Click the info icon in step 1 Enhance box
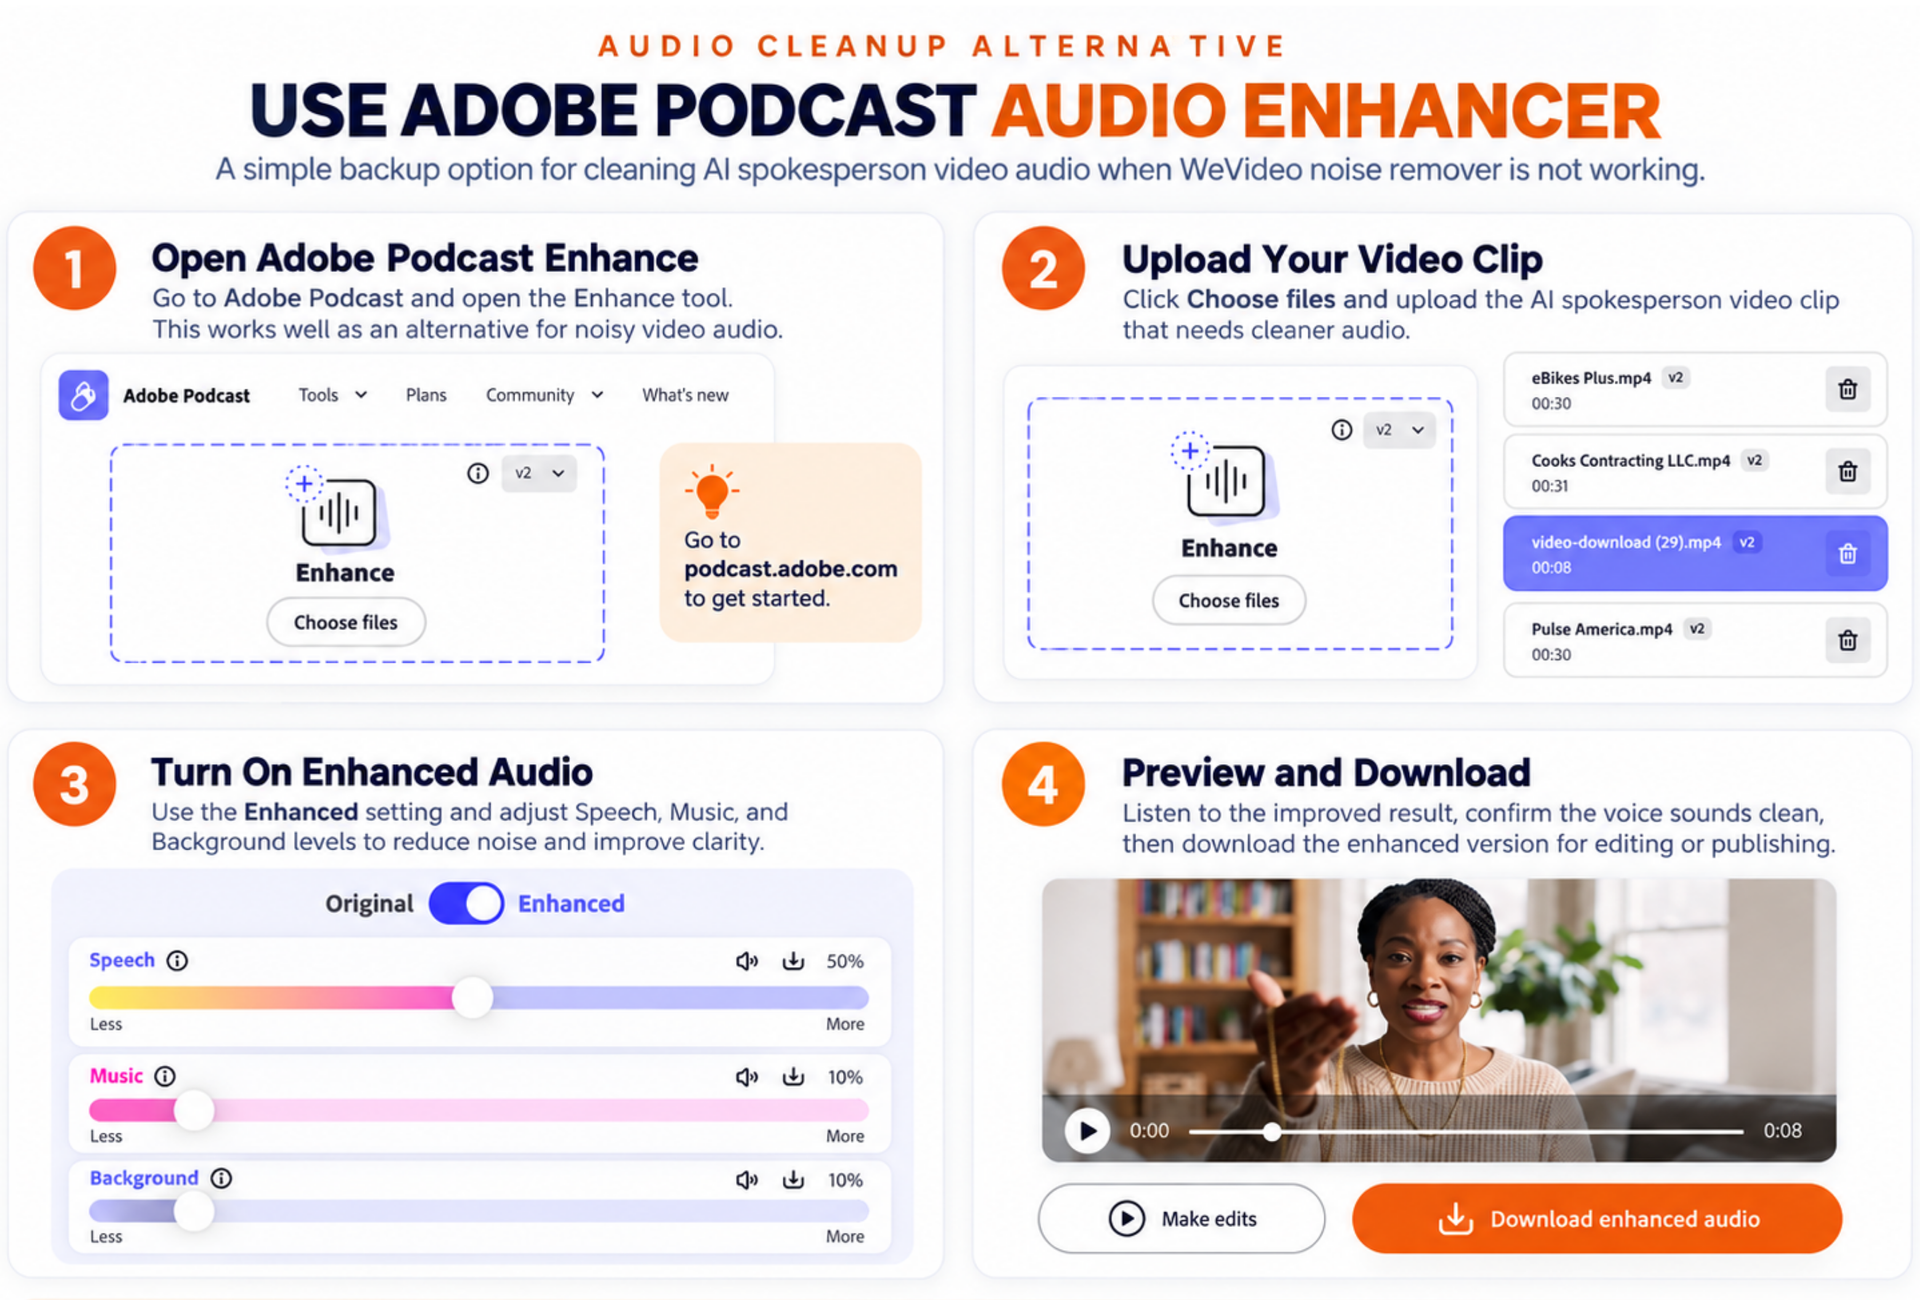Image resolution: width=1920 pixels, height=1300 pixels. [478, 473]
